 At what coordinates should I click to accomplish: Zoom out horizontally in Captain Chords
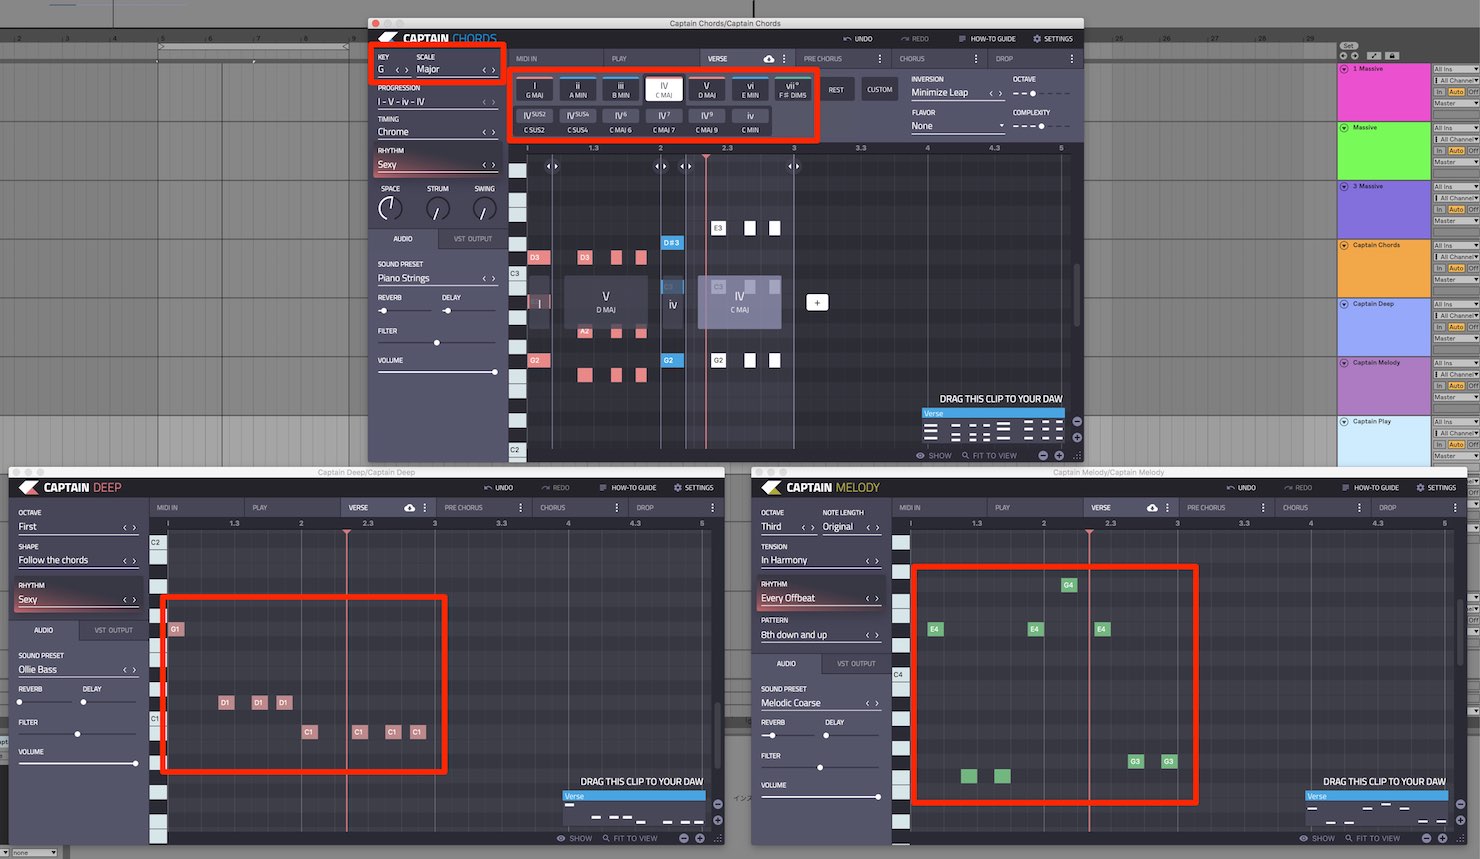tap(1043, 456)
